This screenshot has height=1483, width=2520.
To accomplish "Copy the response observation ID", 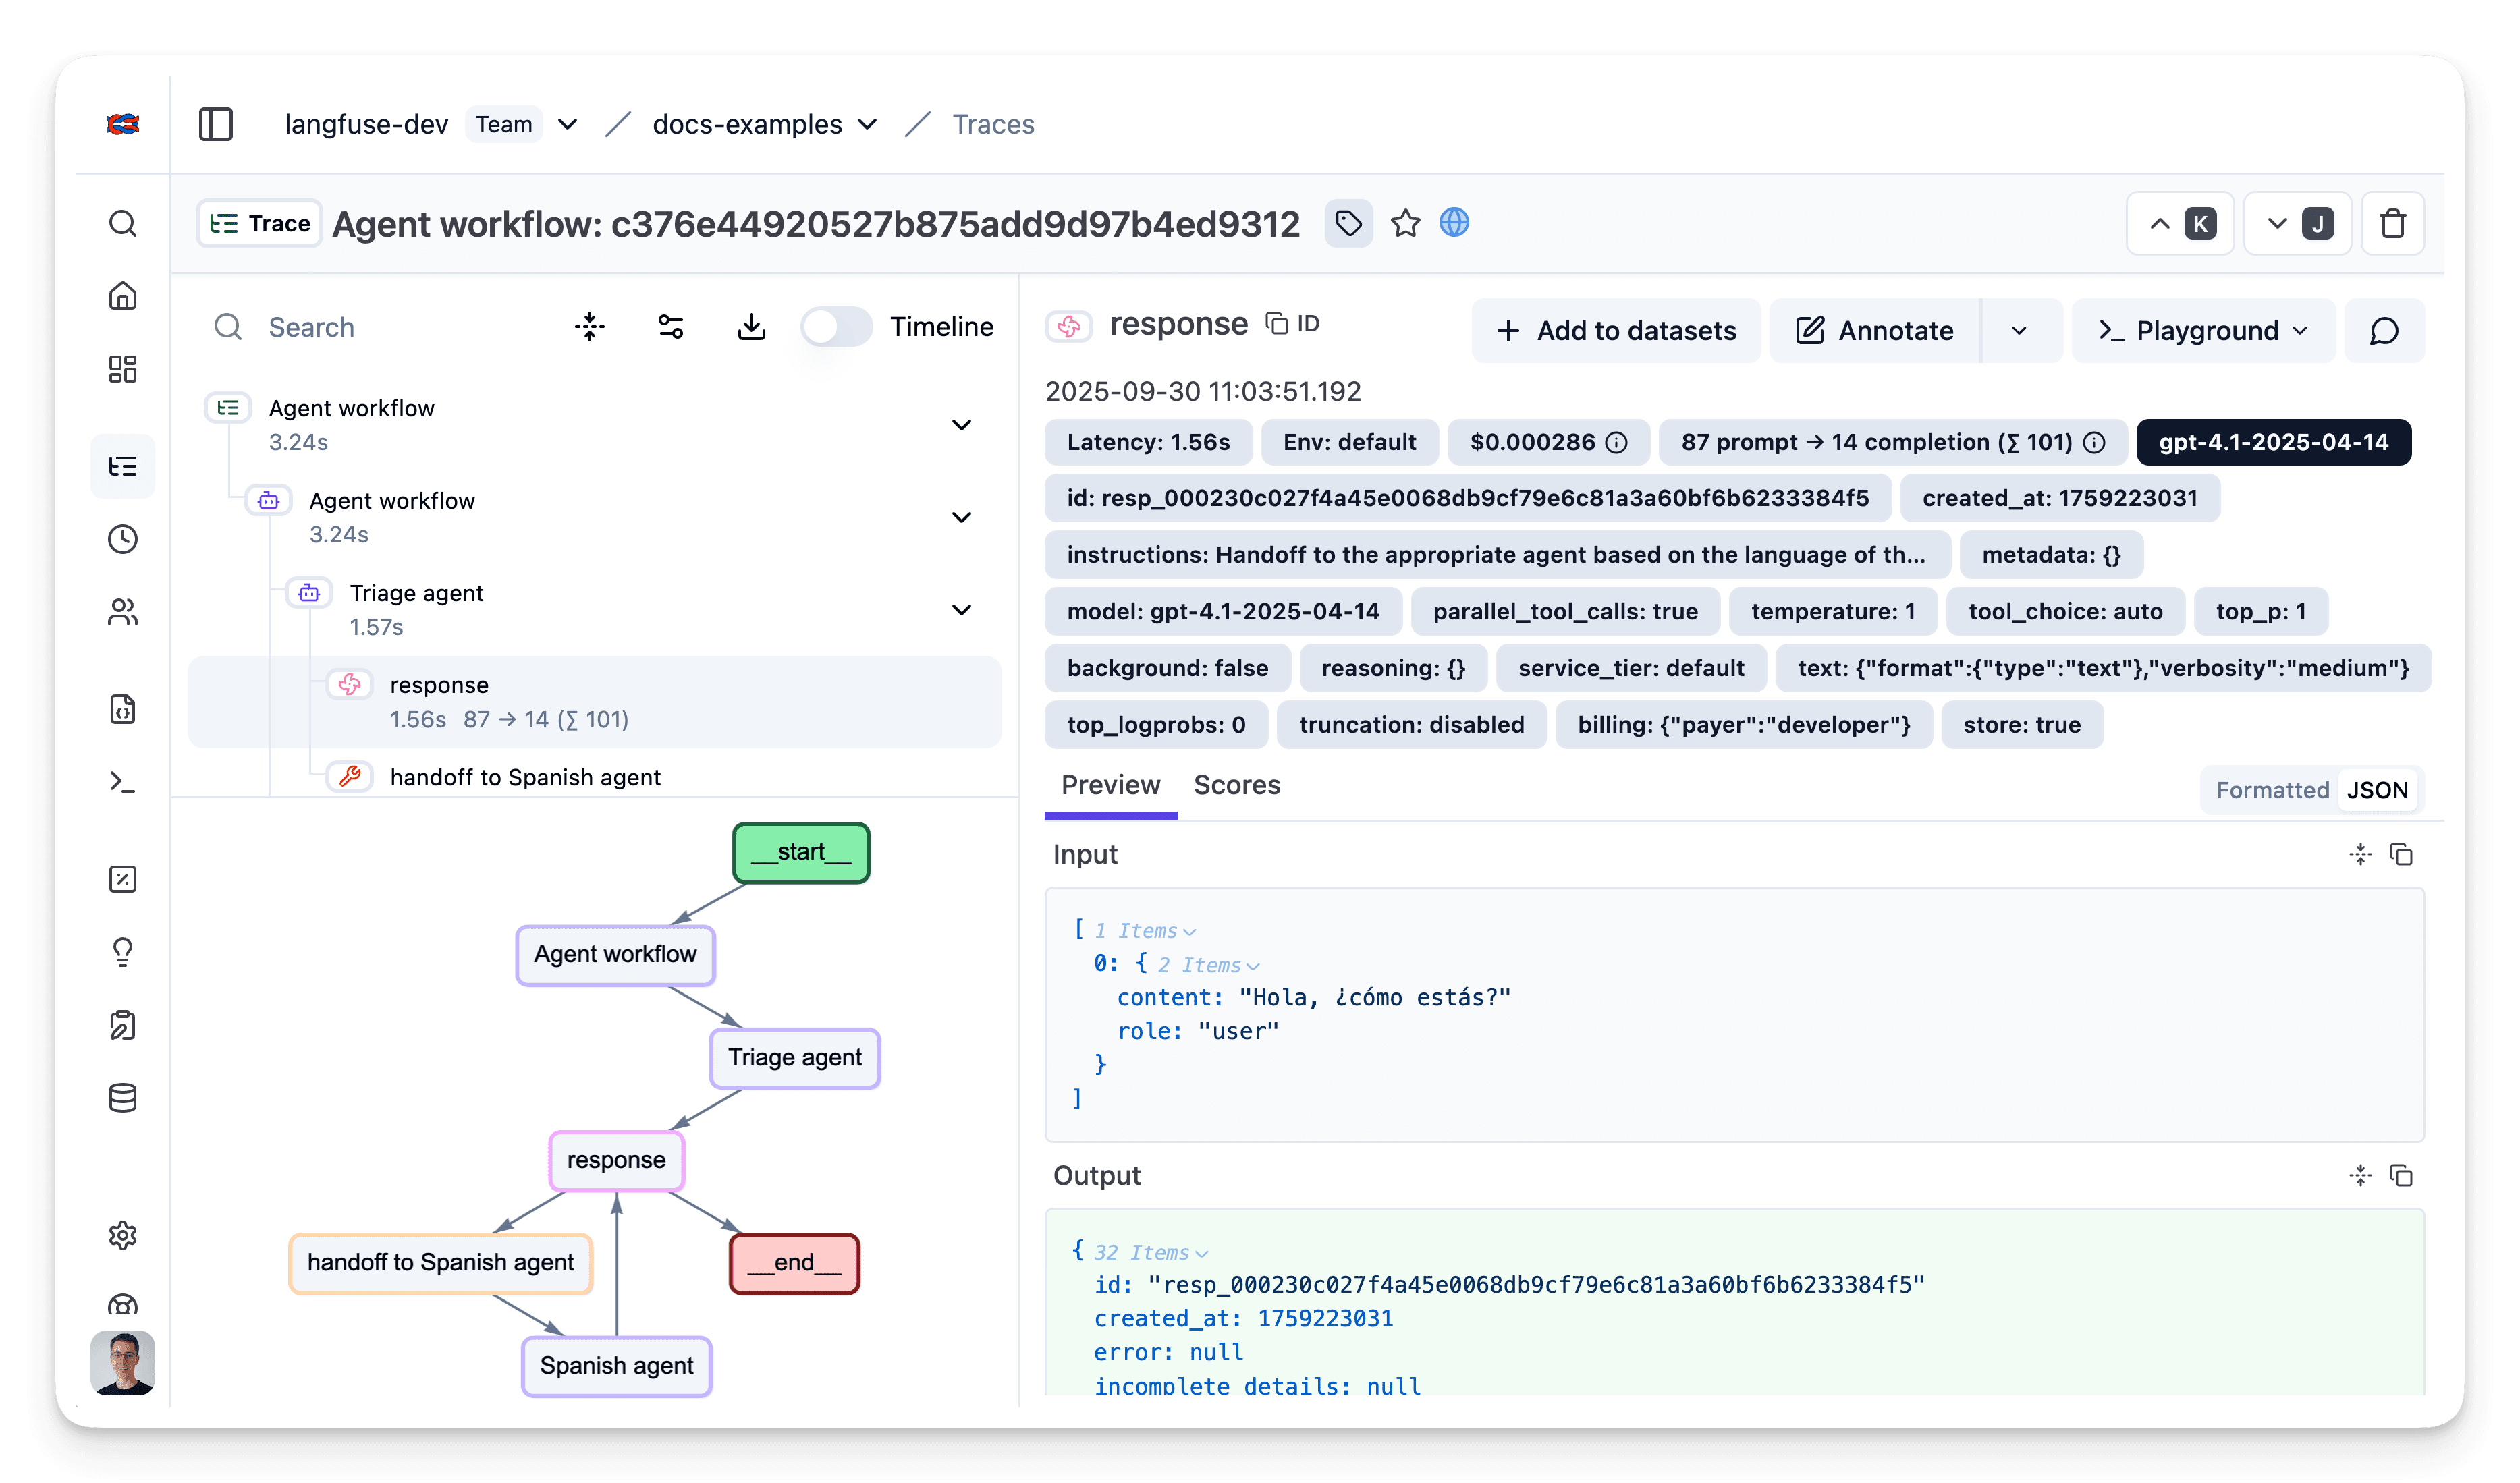I will click(1293, 323).
